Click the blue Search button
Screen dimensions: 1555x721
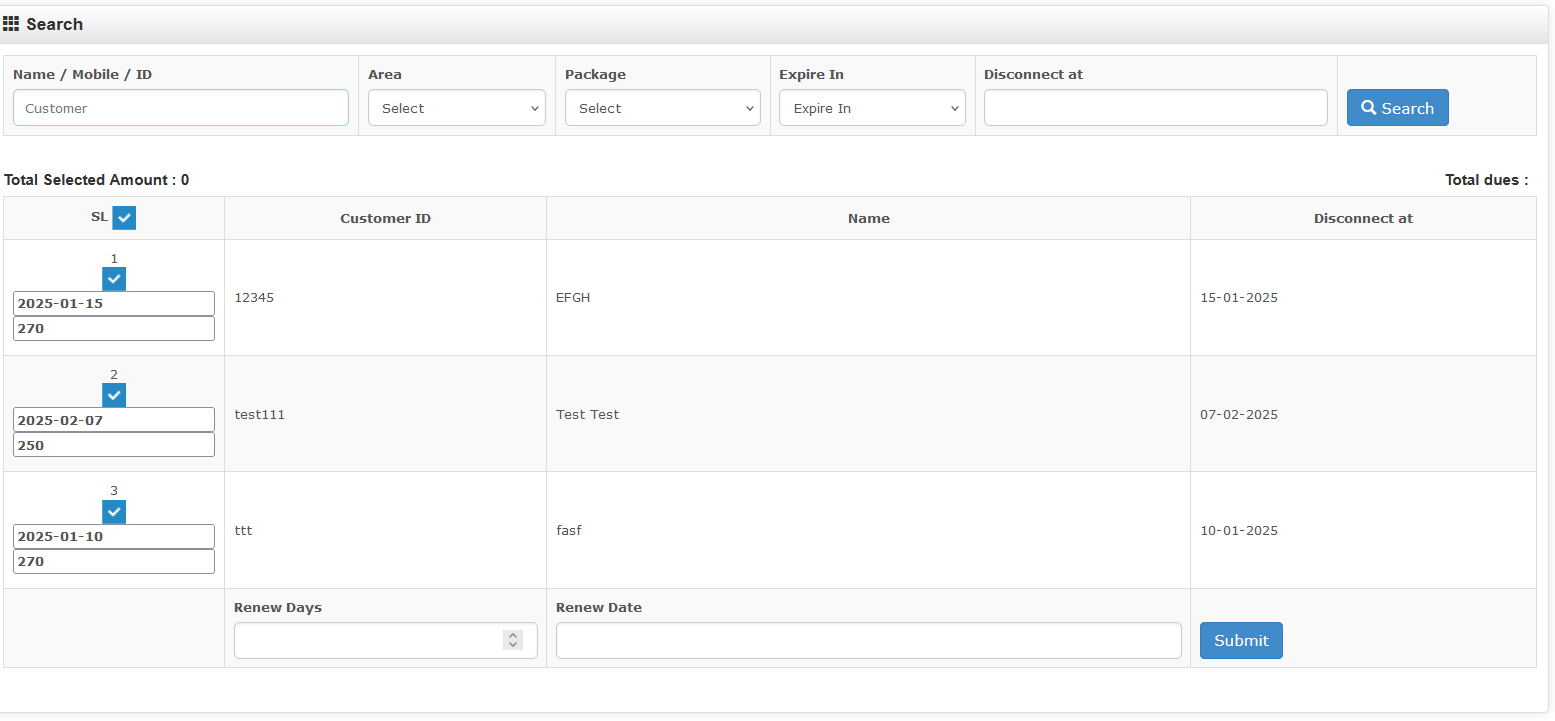pos(1397,108)
